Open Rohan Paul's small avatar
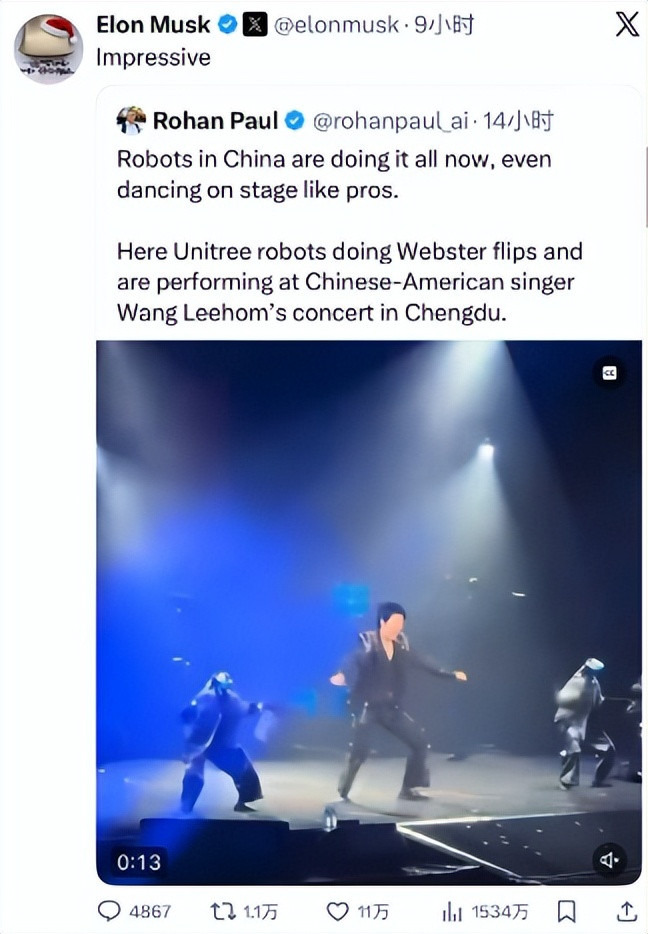 point(131,121)
